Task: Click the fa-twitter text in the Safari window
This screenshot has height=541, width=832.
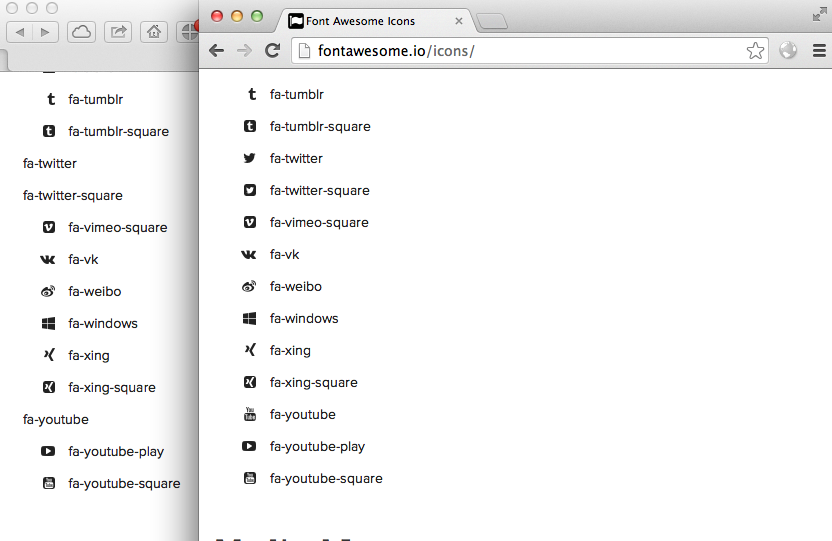Action: tap(50, 163)
